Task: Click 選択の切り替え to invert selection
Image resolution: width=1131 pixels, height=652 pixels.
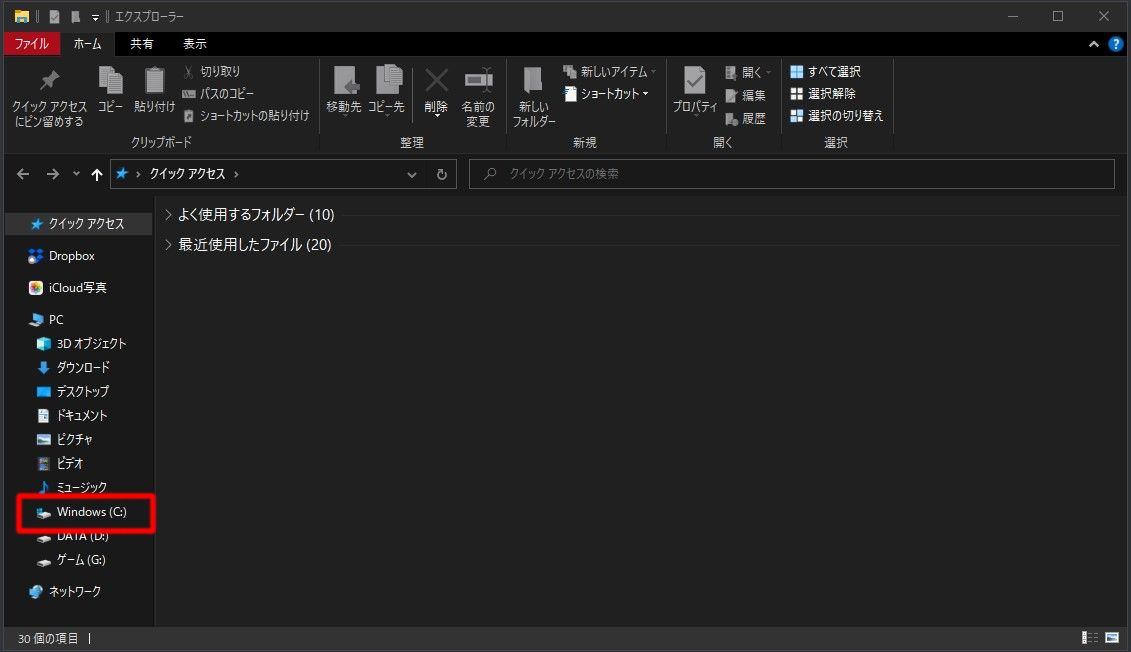Action: [x=836, y=116]
